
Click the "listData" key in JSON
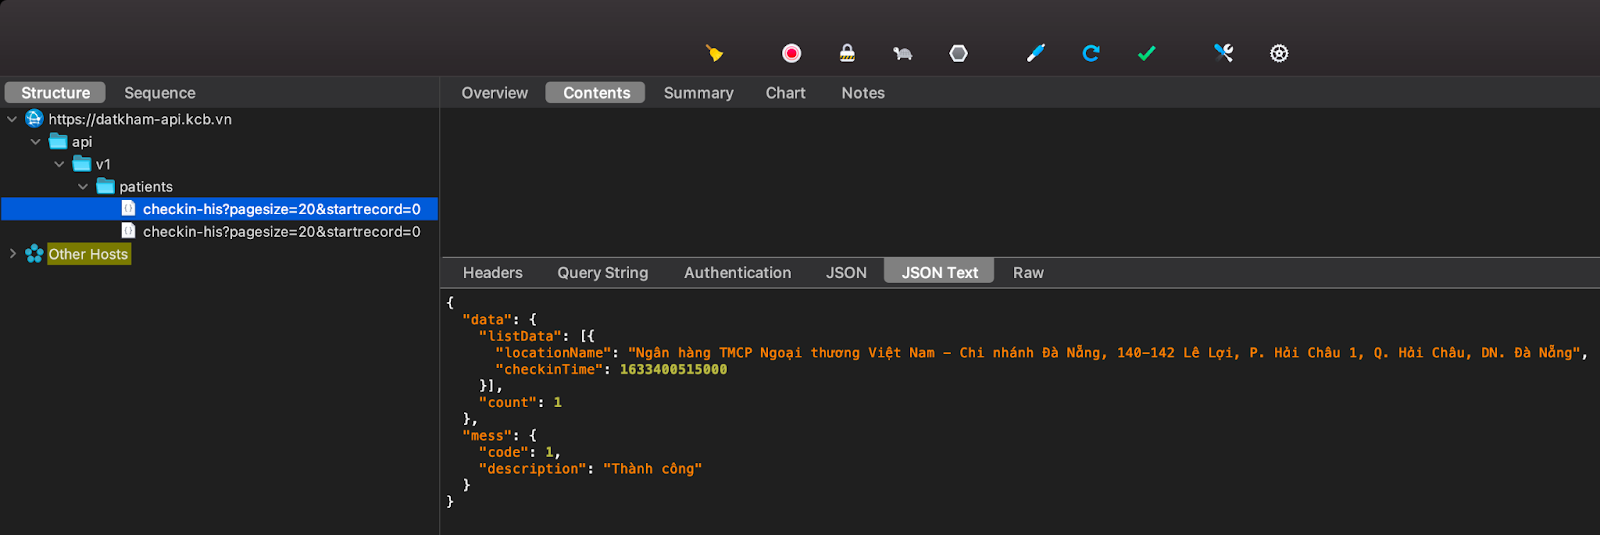tap(520, 337)
